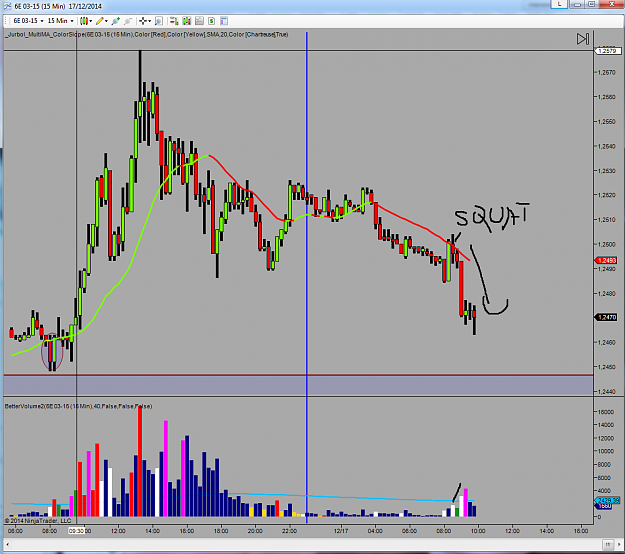This screenshot has width=625, height=554.
Task: Click the black 1.2470 current price marker
Action: (606, 317)
